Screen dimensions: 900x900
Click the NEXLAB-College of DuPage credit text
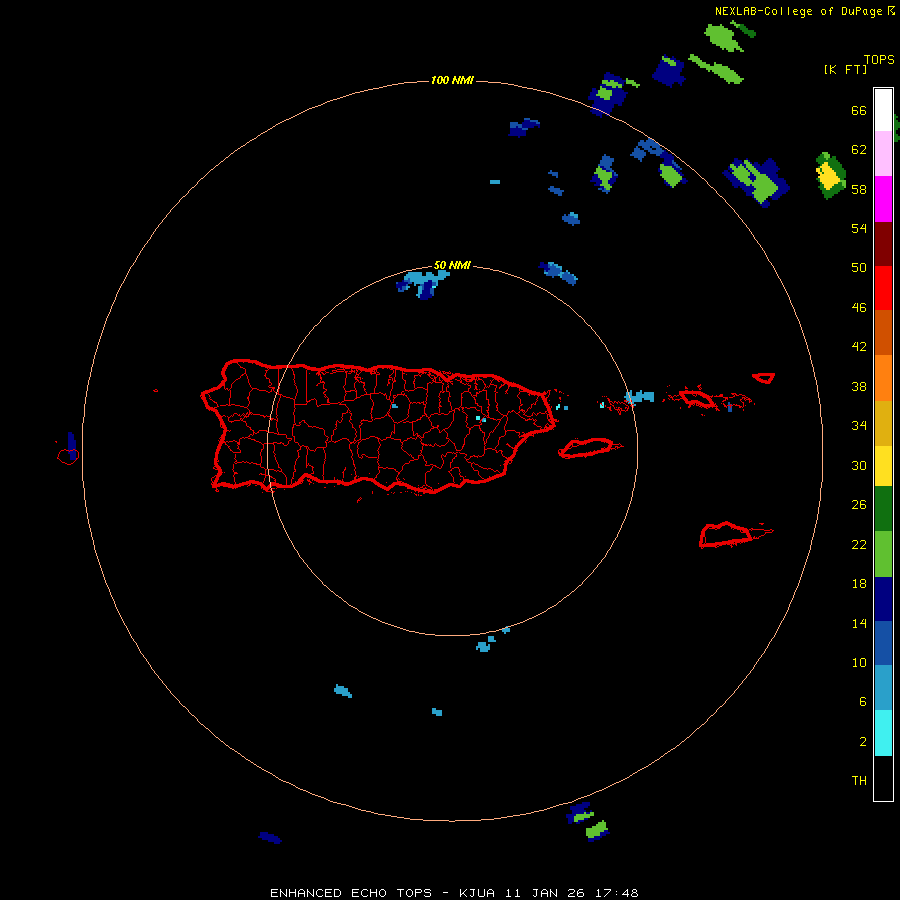point(798,11)
